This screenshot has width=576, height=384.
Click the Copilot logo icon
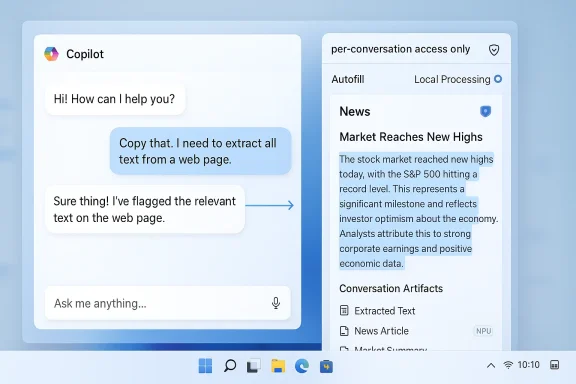pyautogui.click(x=51, y=54)
